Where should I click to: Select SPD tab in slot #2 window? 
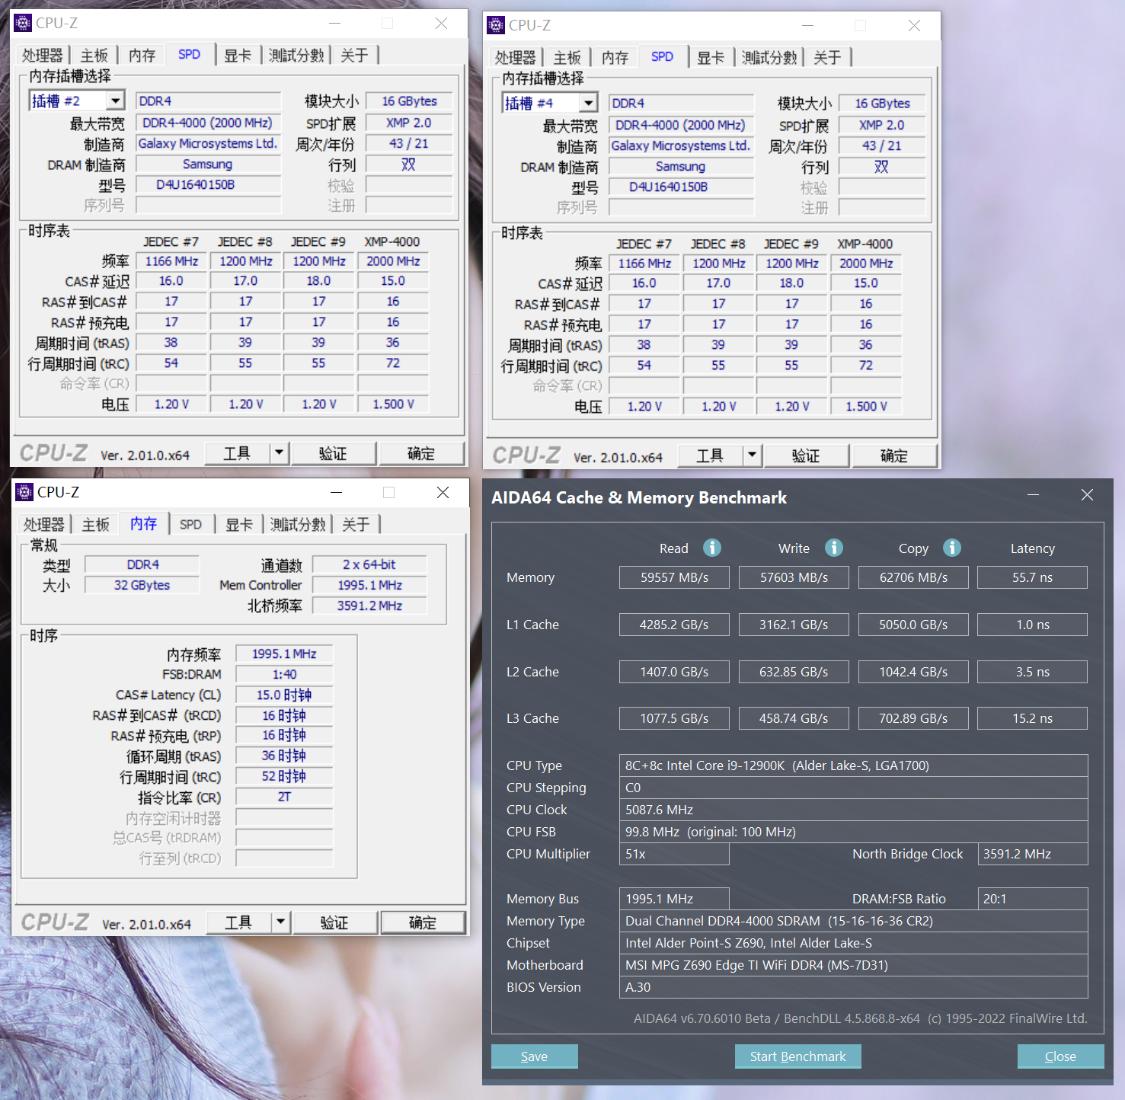[x=189, y=55]
